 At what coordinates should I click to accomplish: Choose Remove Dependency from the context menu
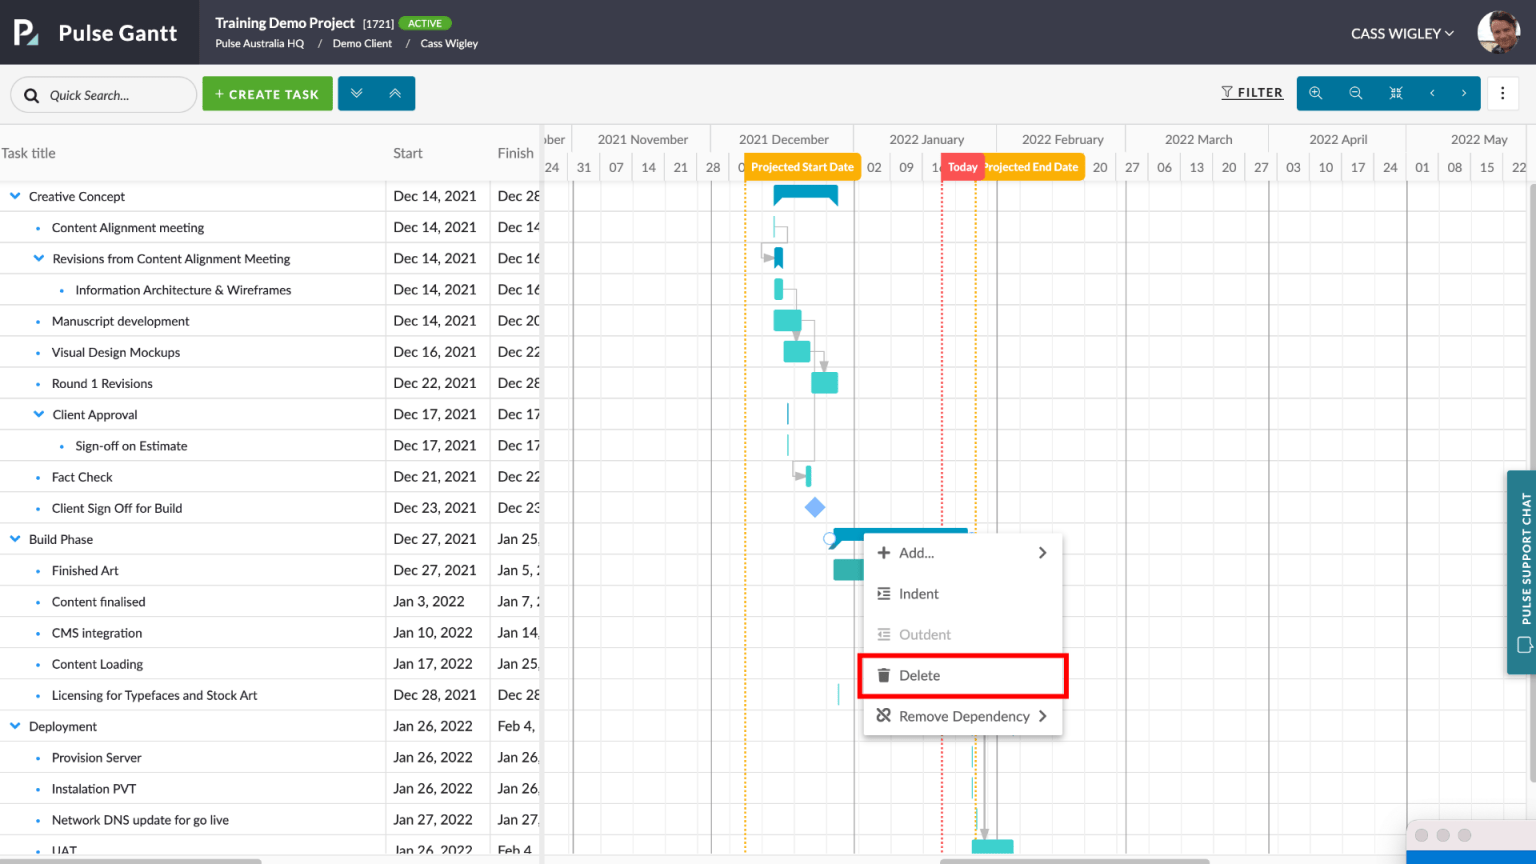962,716
